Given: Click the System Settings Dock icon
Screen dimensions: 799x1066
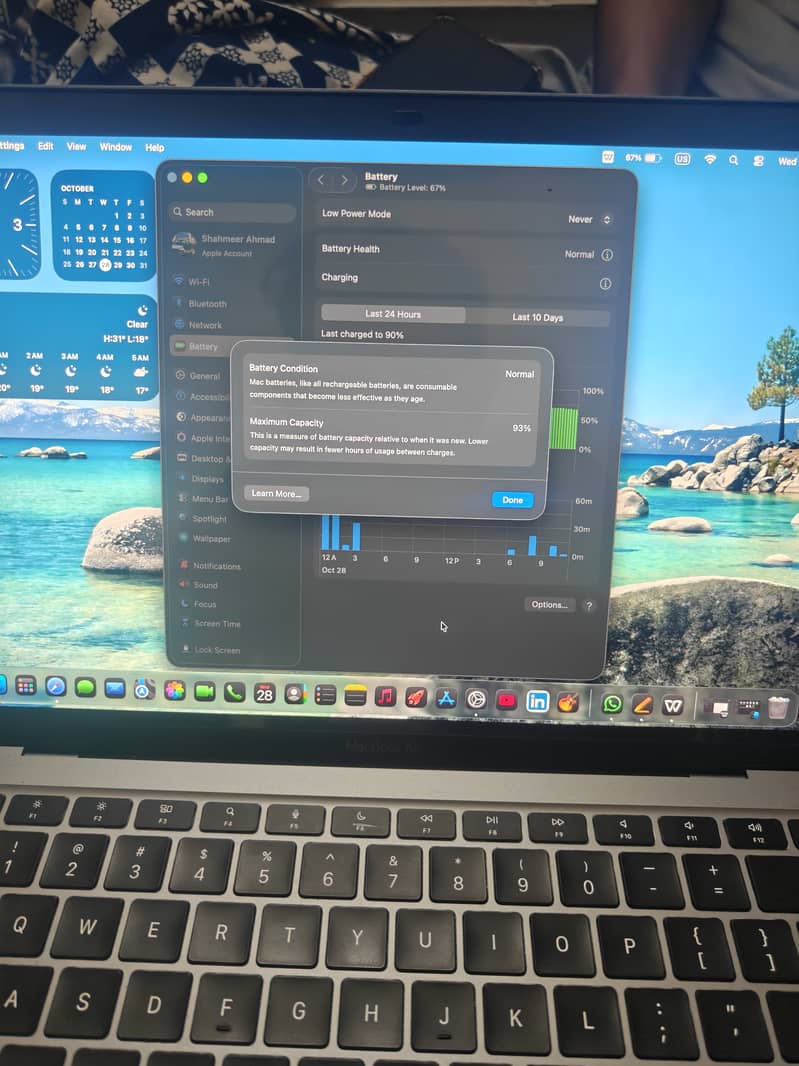Looking at the screenshot, I should coord(476,699).
